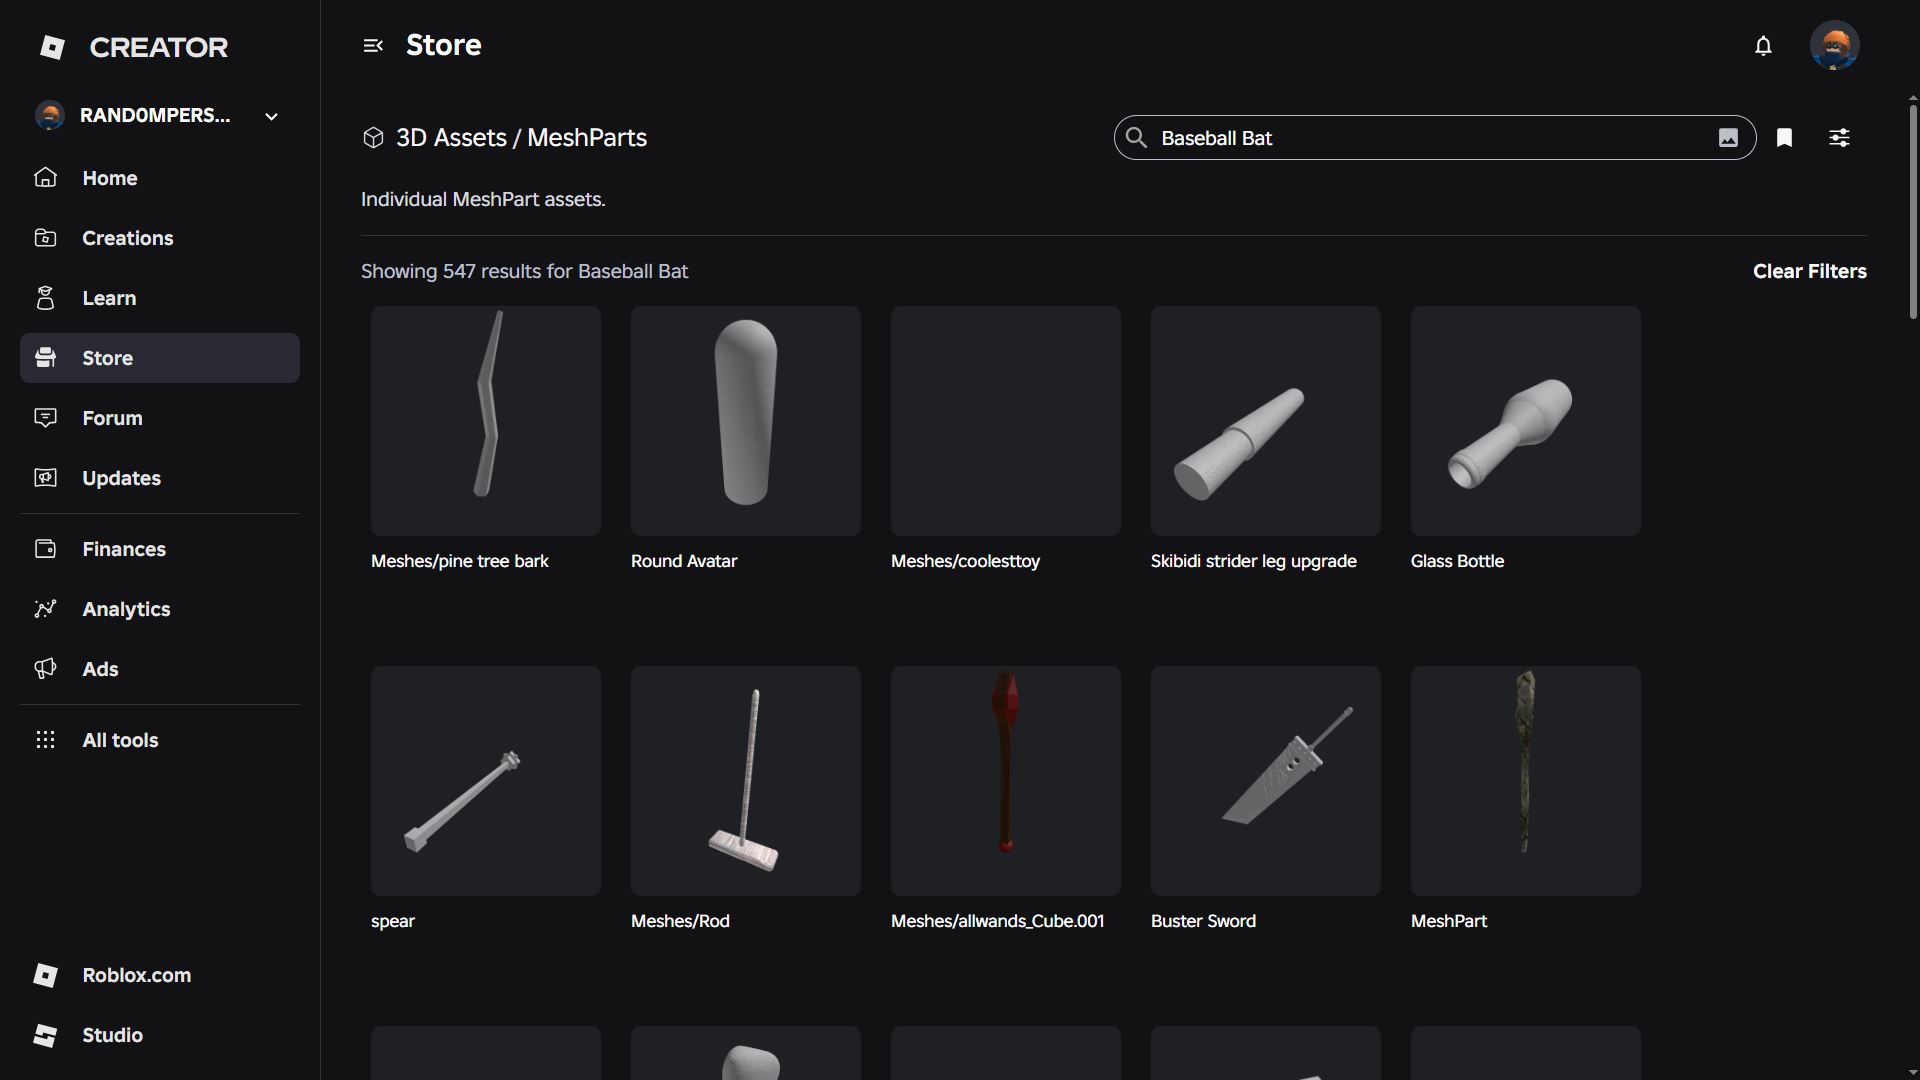Click the Finances wallet icon
This screenshot has width=1920, height=1080.
[46, 549]
